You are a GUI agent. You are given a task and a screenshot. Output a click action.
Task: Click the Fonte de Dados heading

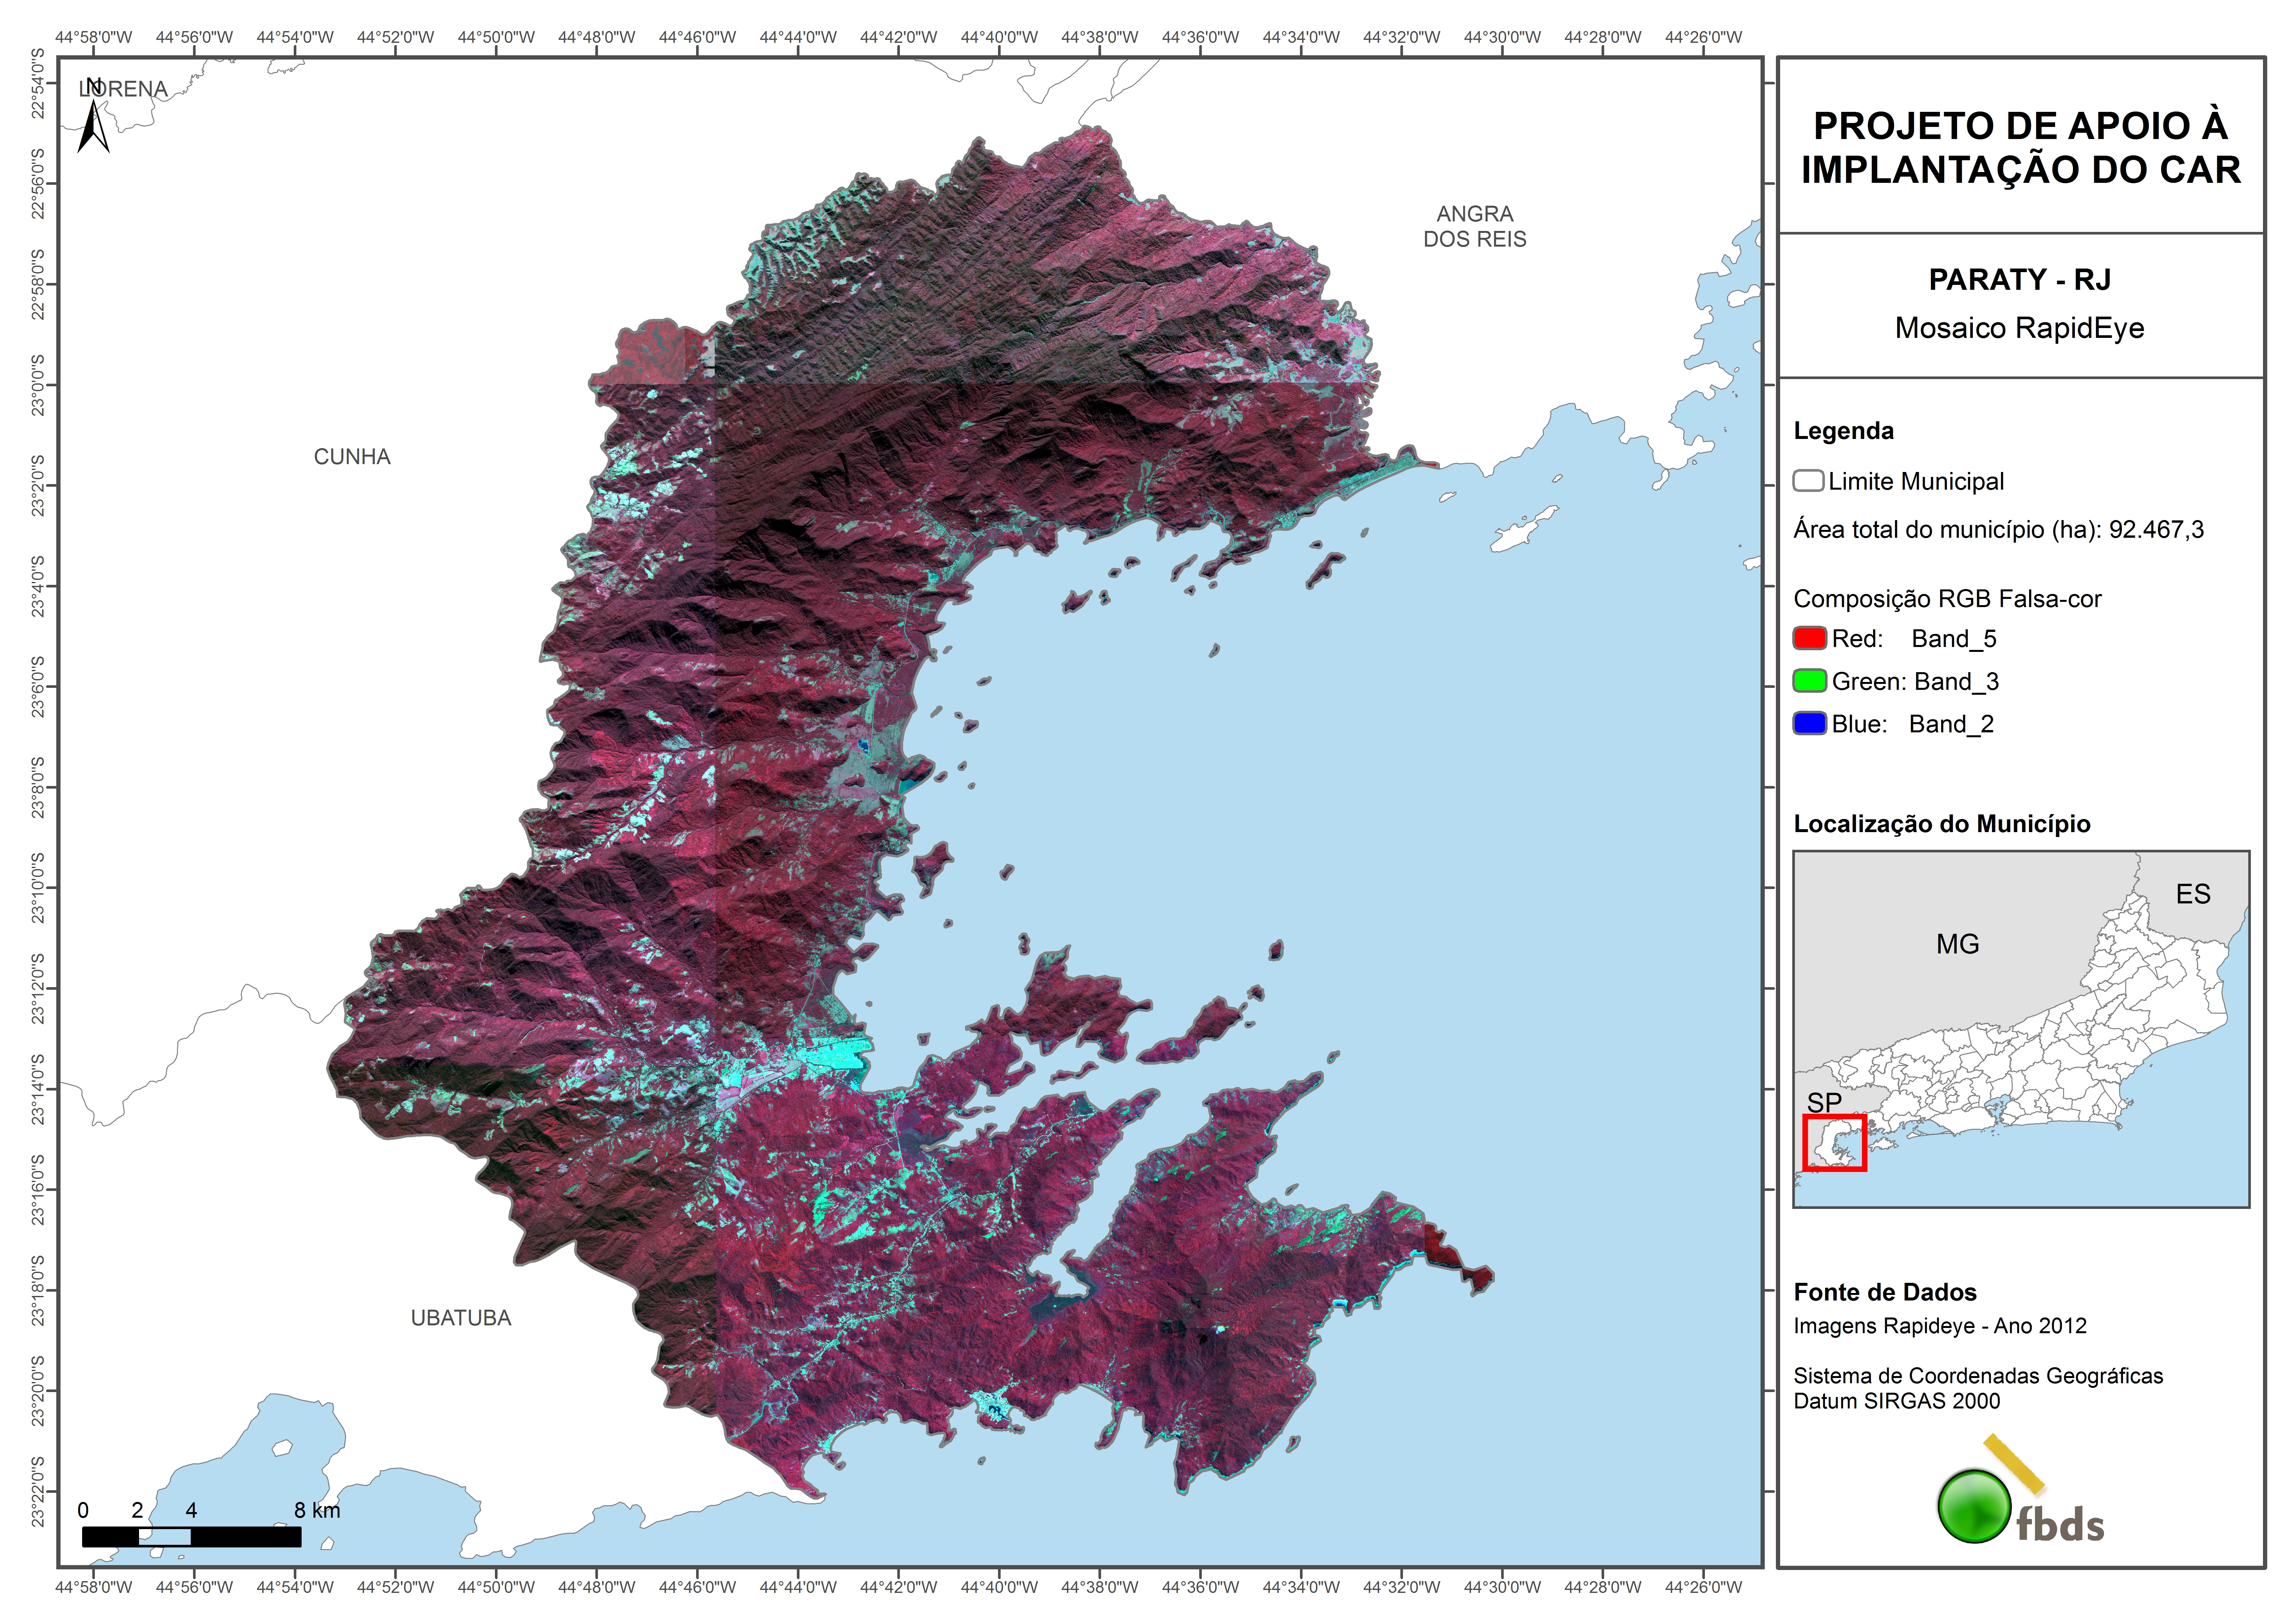1885,1292
